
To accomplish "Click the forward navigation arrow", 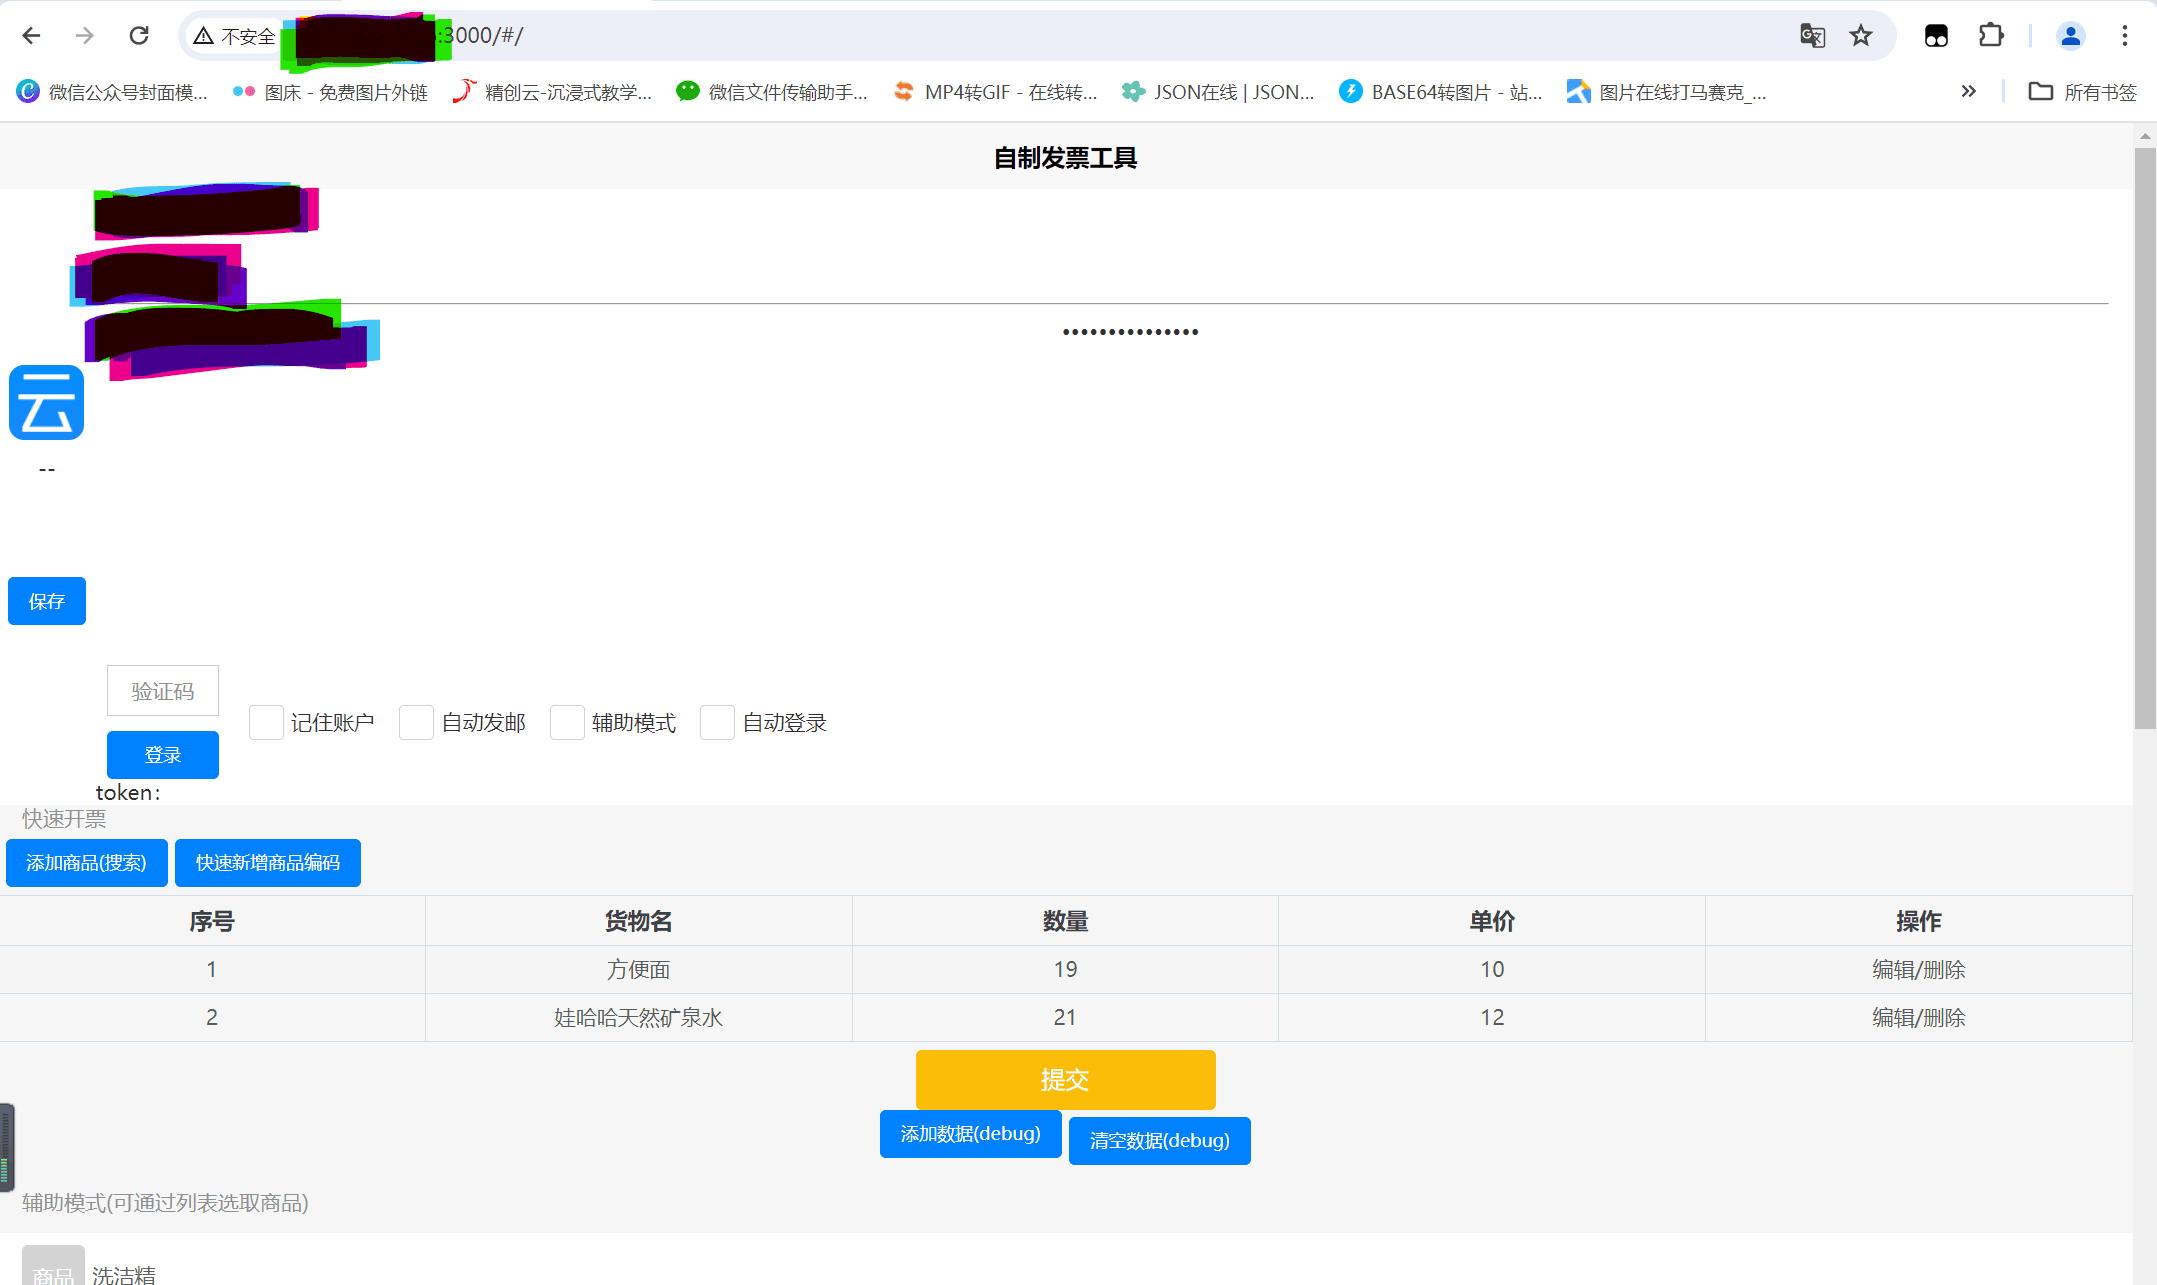I will (86, 35).
